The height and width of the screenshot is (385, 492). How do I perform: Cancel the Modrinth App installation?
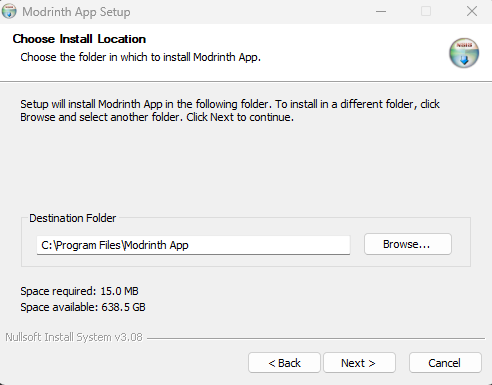[445, 363]
